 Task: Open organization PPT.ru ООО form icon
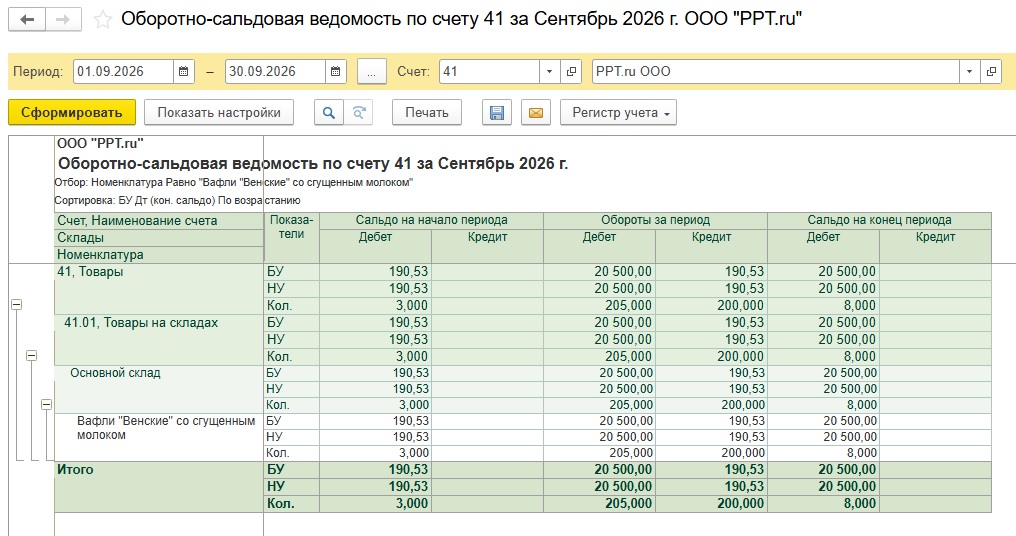[991, 71]
